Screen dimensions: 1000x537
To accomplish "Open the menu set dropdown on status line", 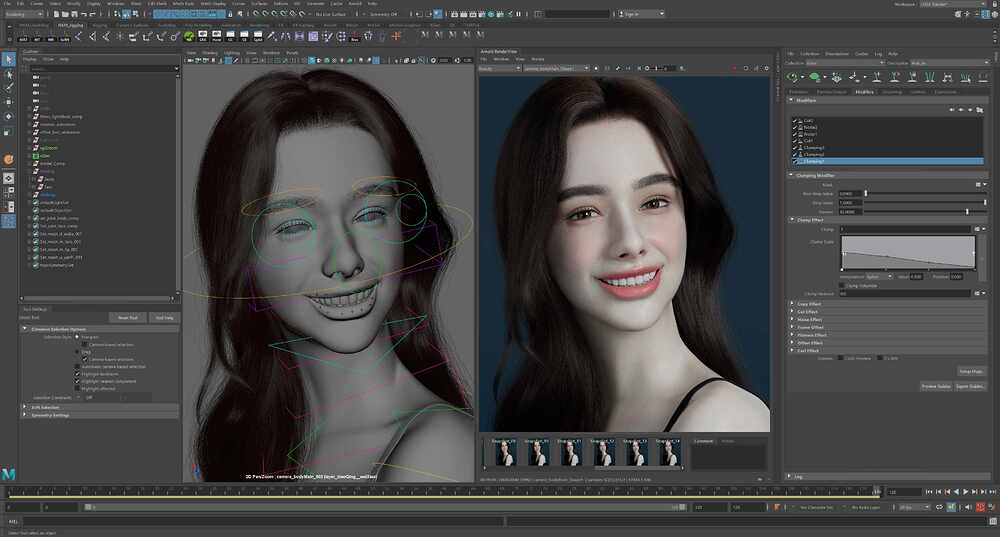I will click(x=24, y=13).
